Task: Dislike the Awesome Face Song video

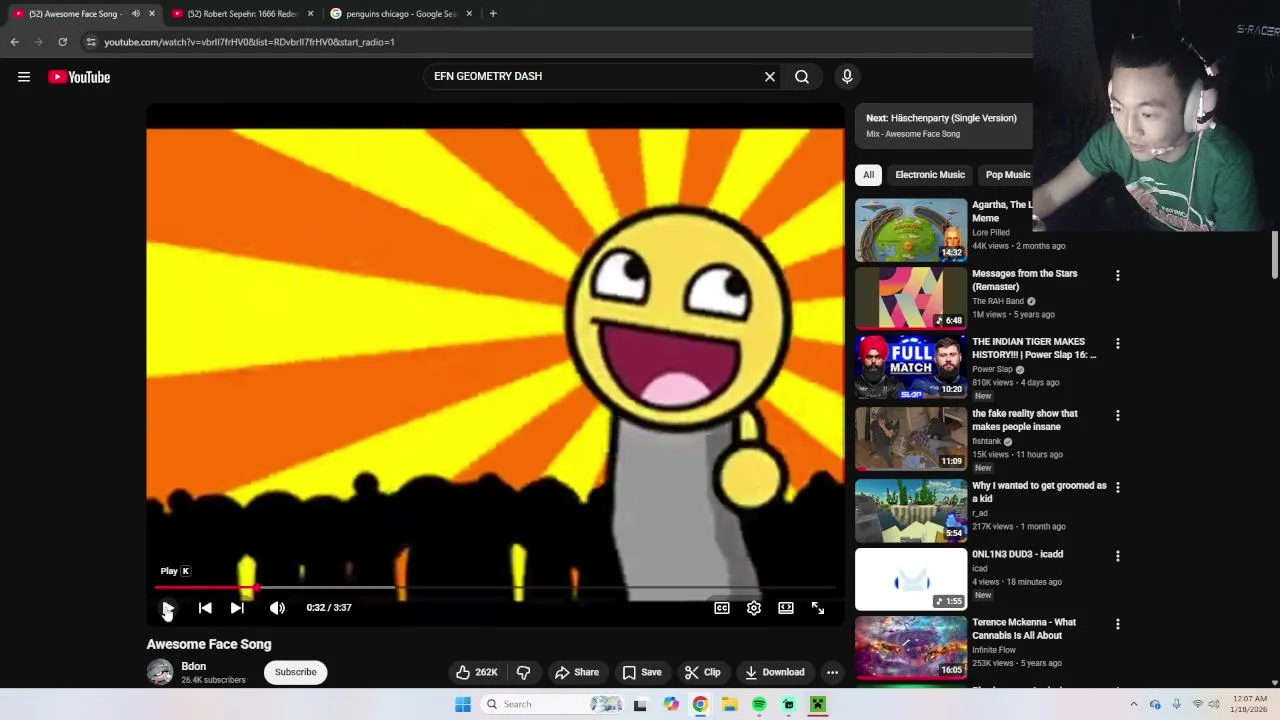Action: 523,672
